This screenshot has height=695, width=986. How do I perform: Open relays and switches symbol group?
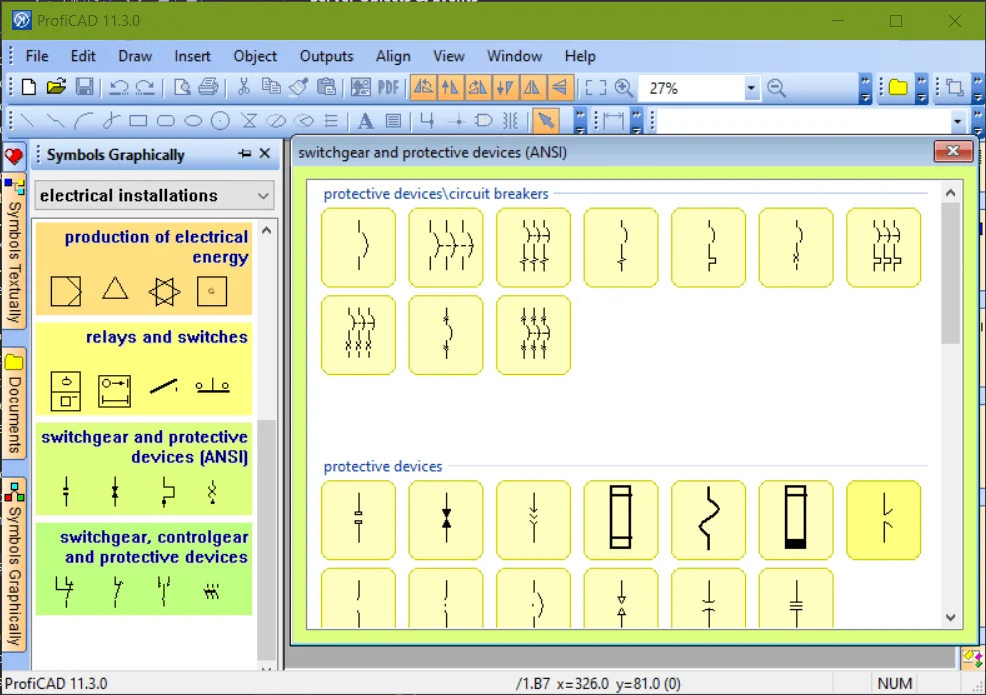[144, 368]
